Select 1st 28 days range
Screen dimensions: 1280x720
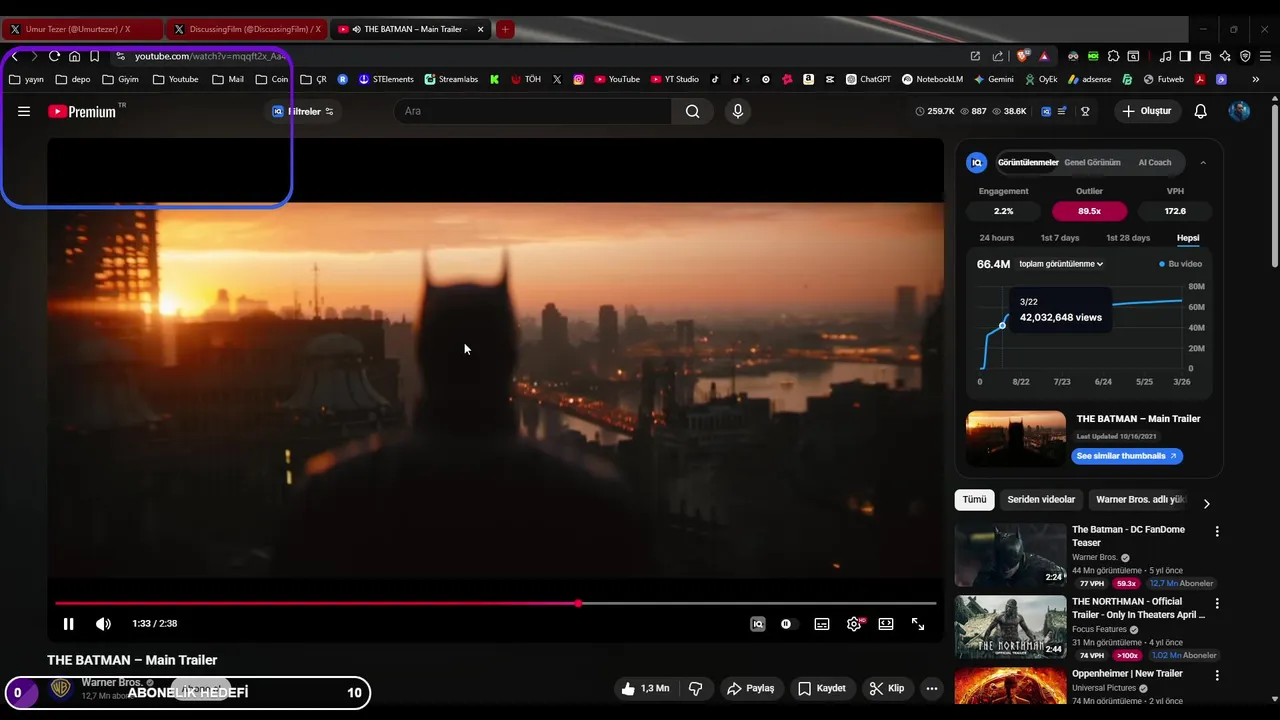coord(1128,238)
